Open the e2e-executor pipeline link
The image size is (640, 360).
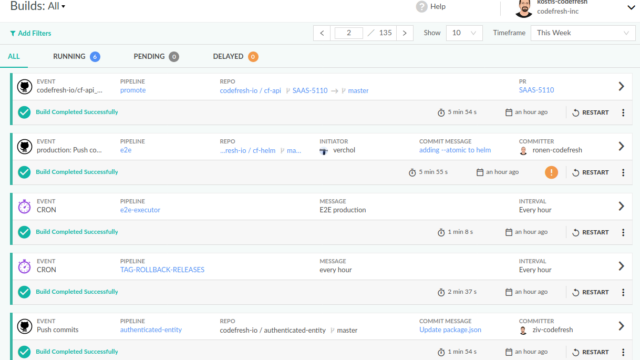coord(140,210)
